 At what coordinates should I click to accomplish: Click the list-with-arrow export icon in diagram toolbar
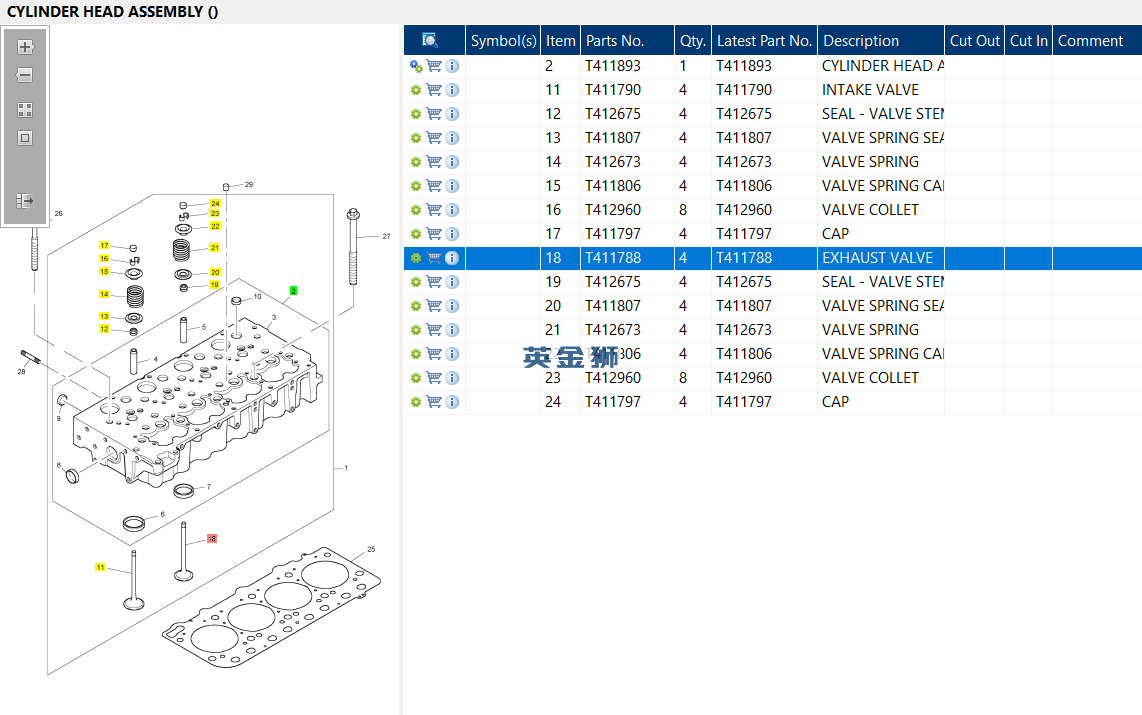25,201
